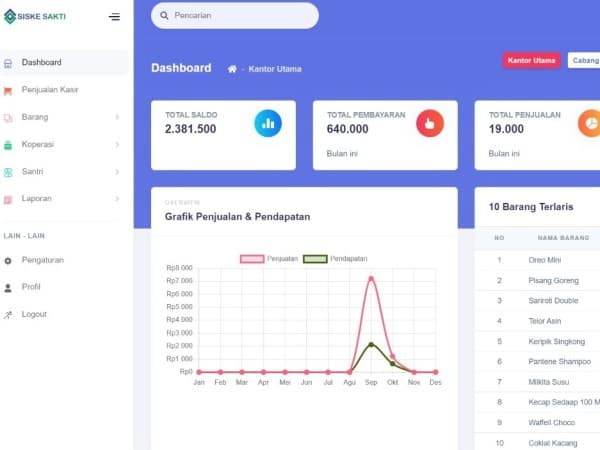The image size is (600, 450).
Task: Click the Telor Asin row
Action: 537,321
